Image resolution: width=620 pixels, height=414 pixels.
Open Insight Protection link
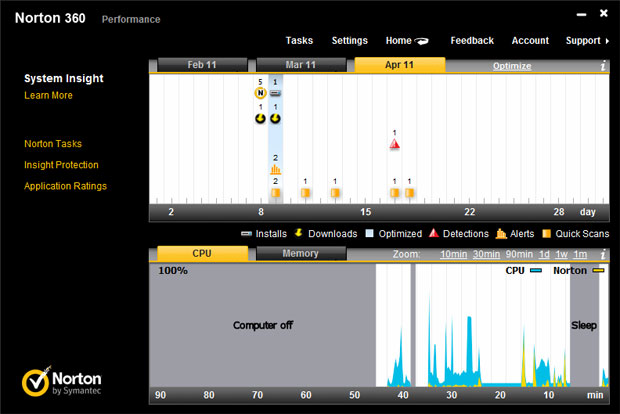(61, 165)
